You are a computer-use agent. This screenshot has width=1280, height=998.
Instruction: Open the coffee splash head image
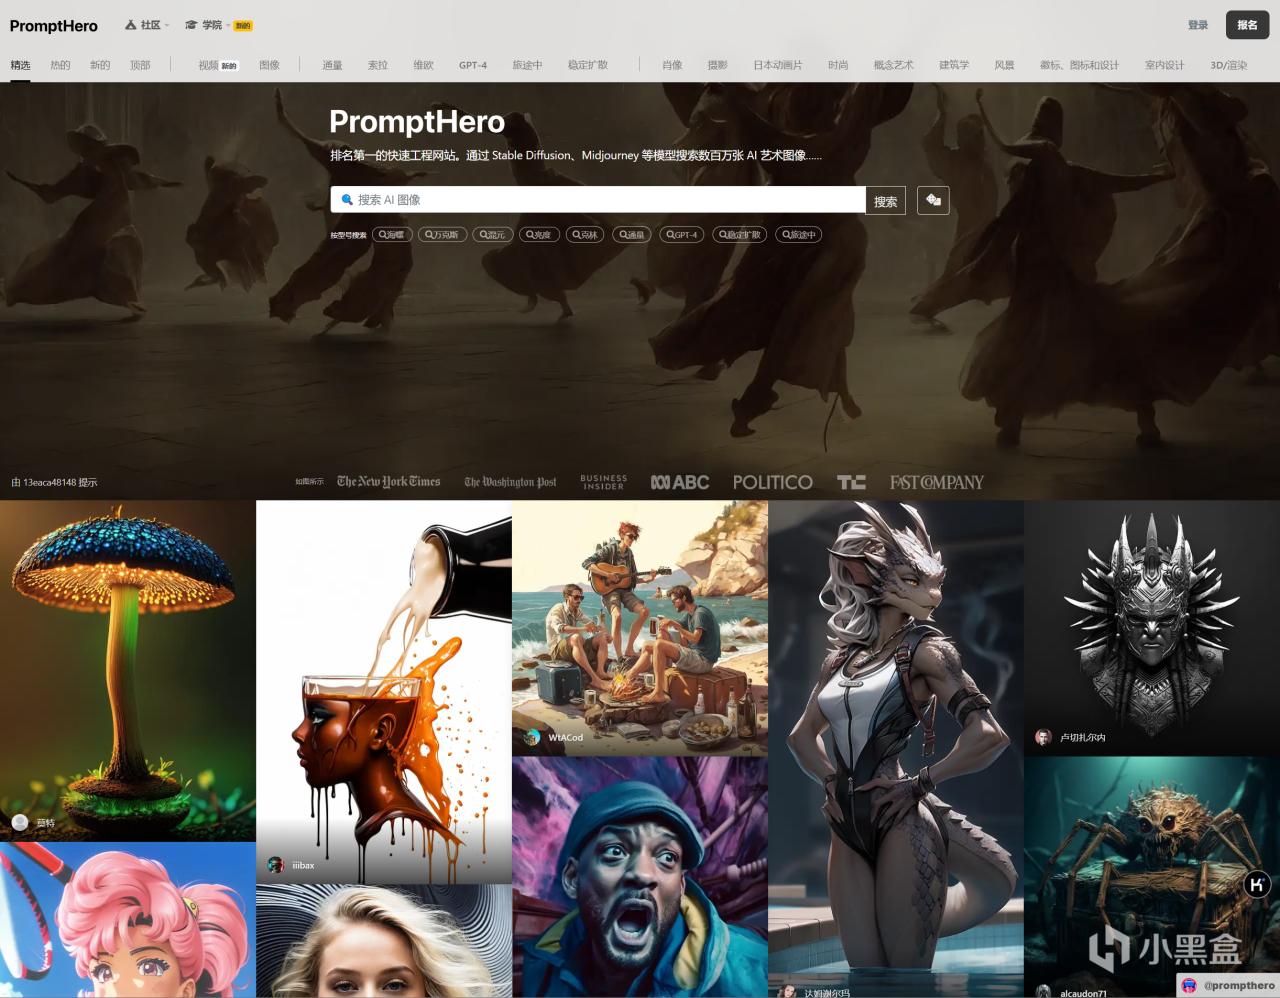[x=384, y=692]
